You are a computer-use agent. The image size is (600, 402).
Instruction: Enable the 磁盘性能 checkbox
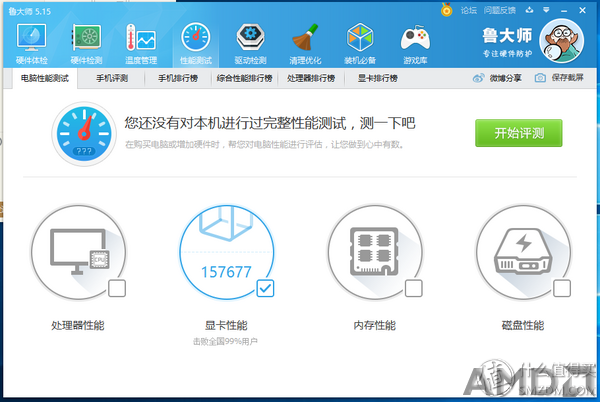click(x=561, y=288)
